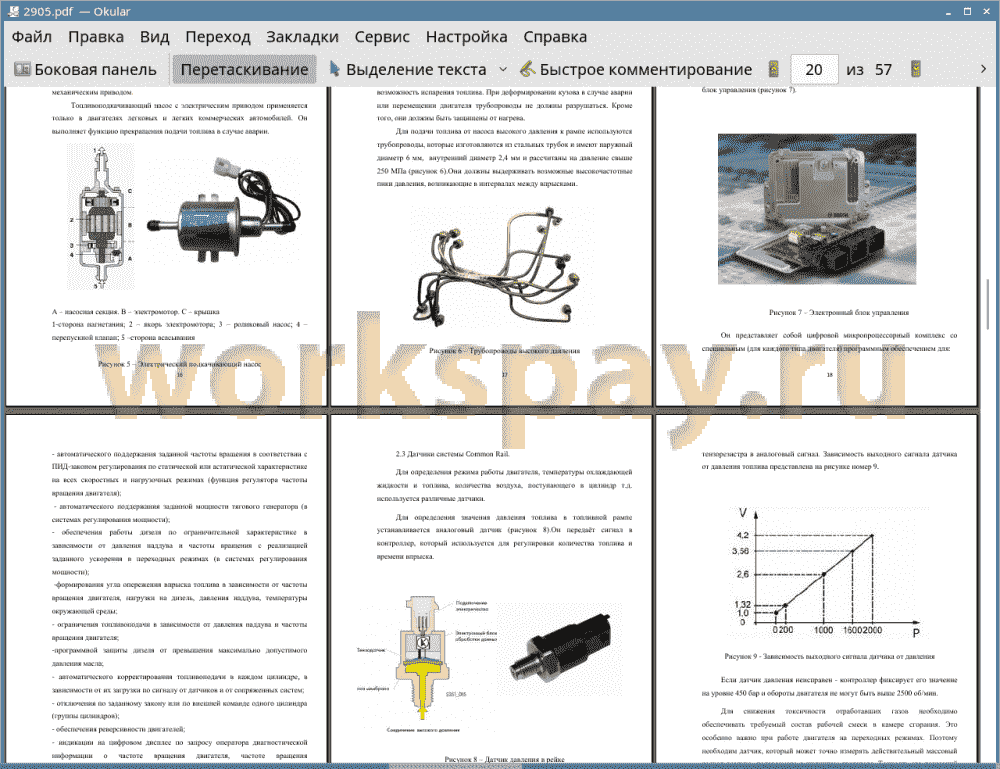Go to next page with arrow icon
This screenshot has height=769, width=1000.
[x=916, y=69]
